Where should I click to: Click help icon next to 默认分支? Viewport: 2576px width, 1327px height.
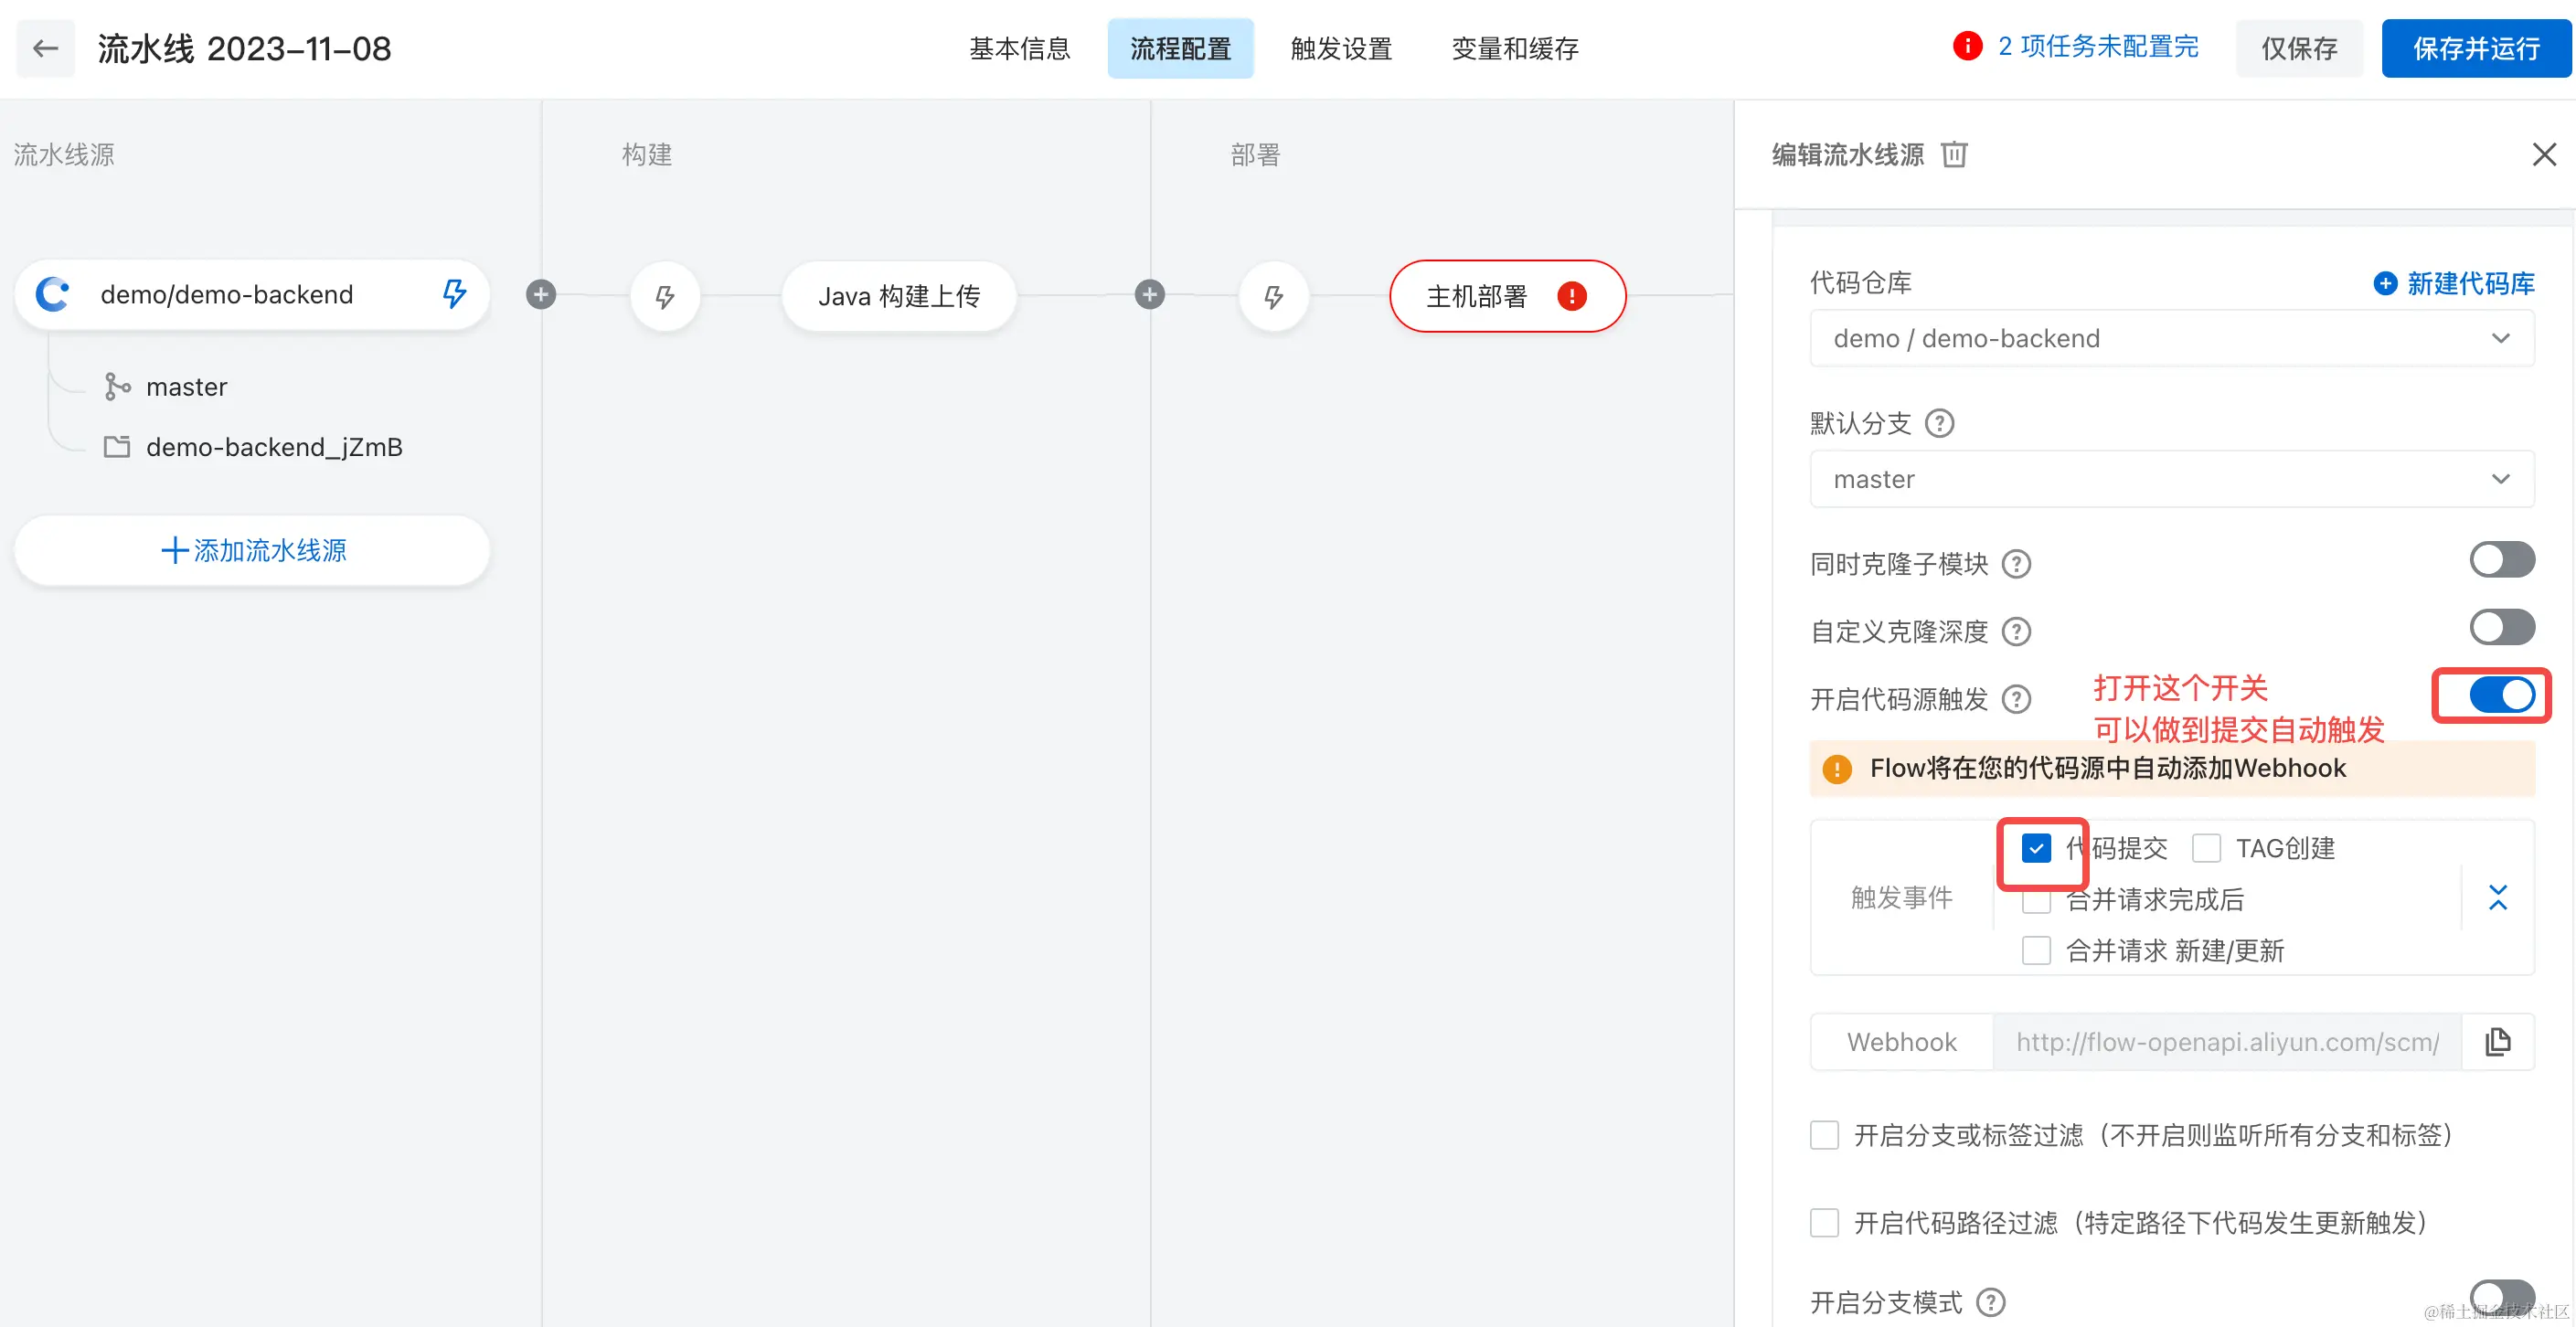1939,423
